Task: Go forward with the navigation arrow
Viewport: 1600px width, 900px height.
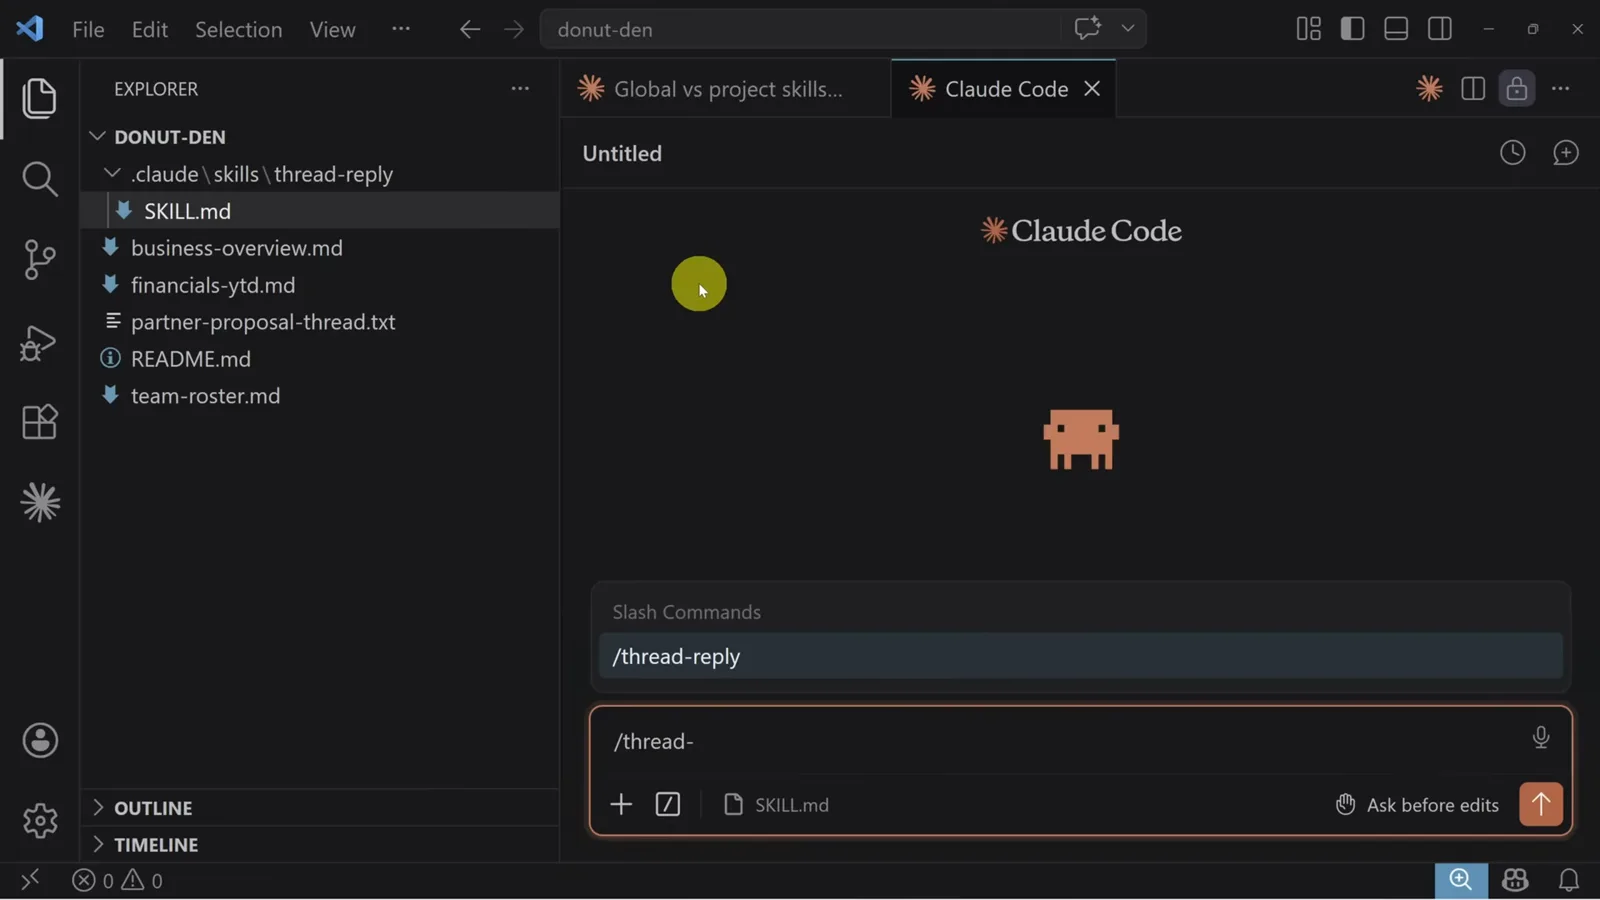Action: (x=514, y=29)
